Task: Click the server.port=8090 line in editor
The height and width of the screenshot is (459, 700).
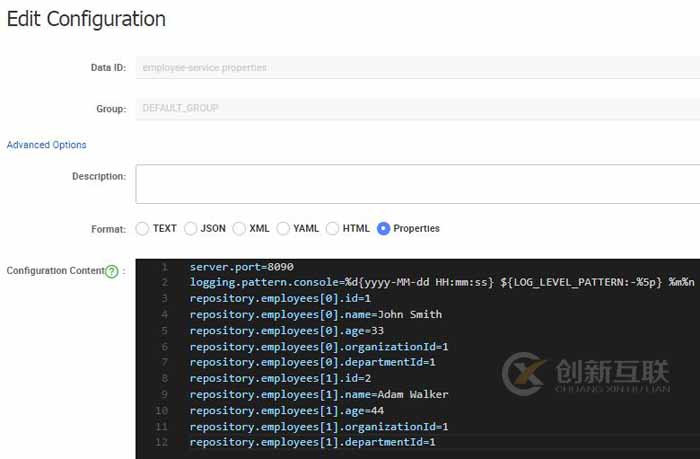Action: pyautogui.click(x=241, y=267)
